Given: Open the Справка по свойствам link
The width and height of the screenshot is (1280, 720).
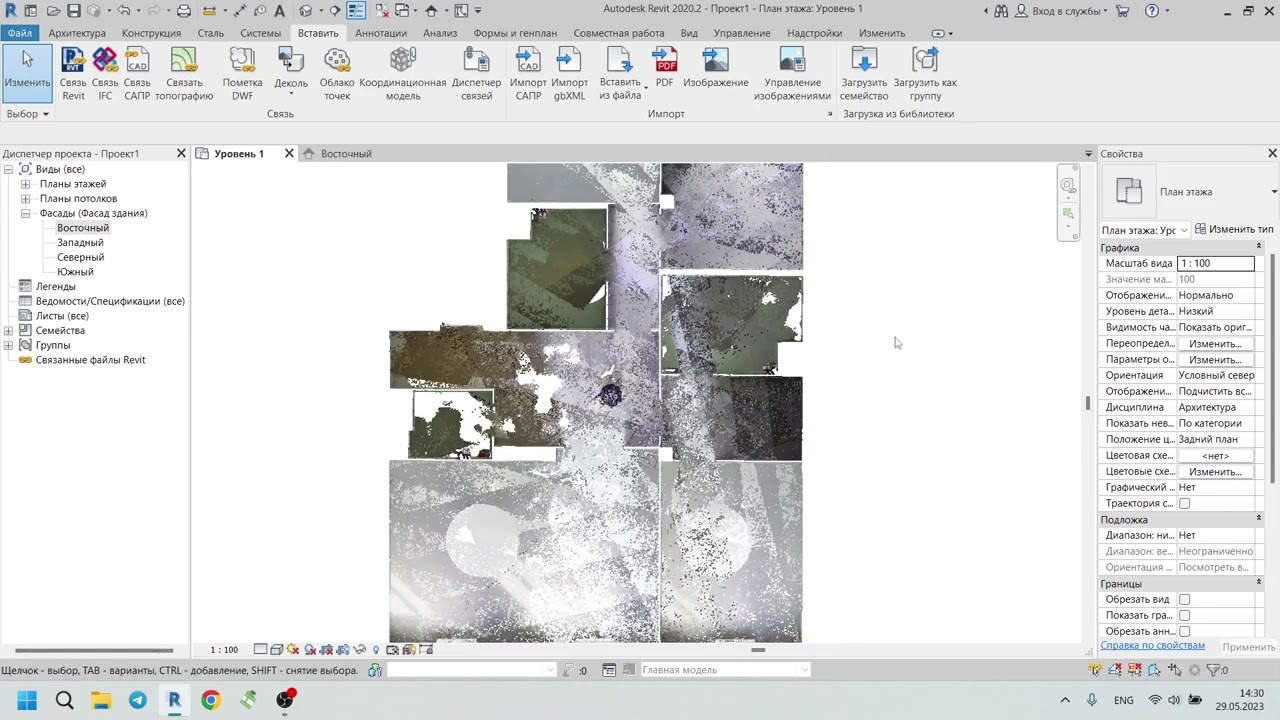Looking at the screenshot, I should [1152, 645].
